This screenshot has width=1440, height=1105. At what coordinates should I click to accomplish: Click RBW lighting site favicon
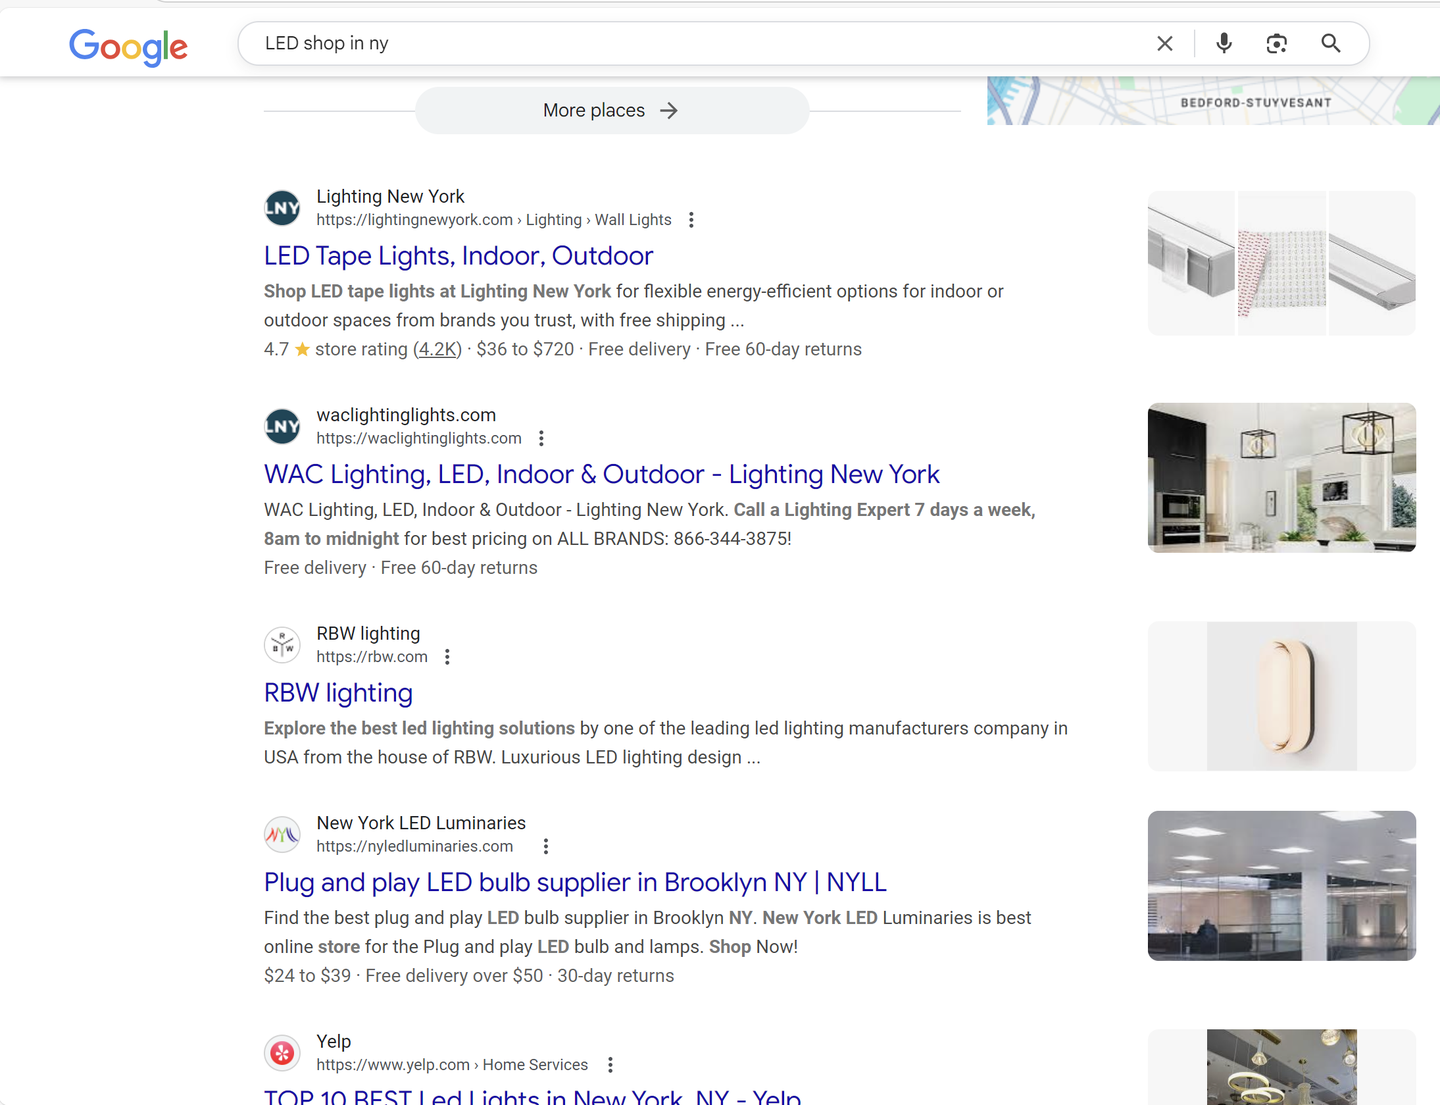pyautogui.click(x=282, y=645)
